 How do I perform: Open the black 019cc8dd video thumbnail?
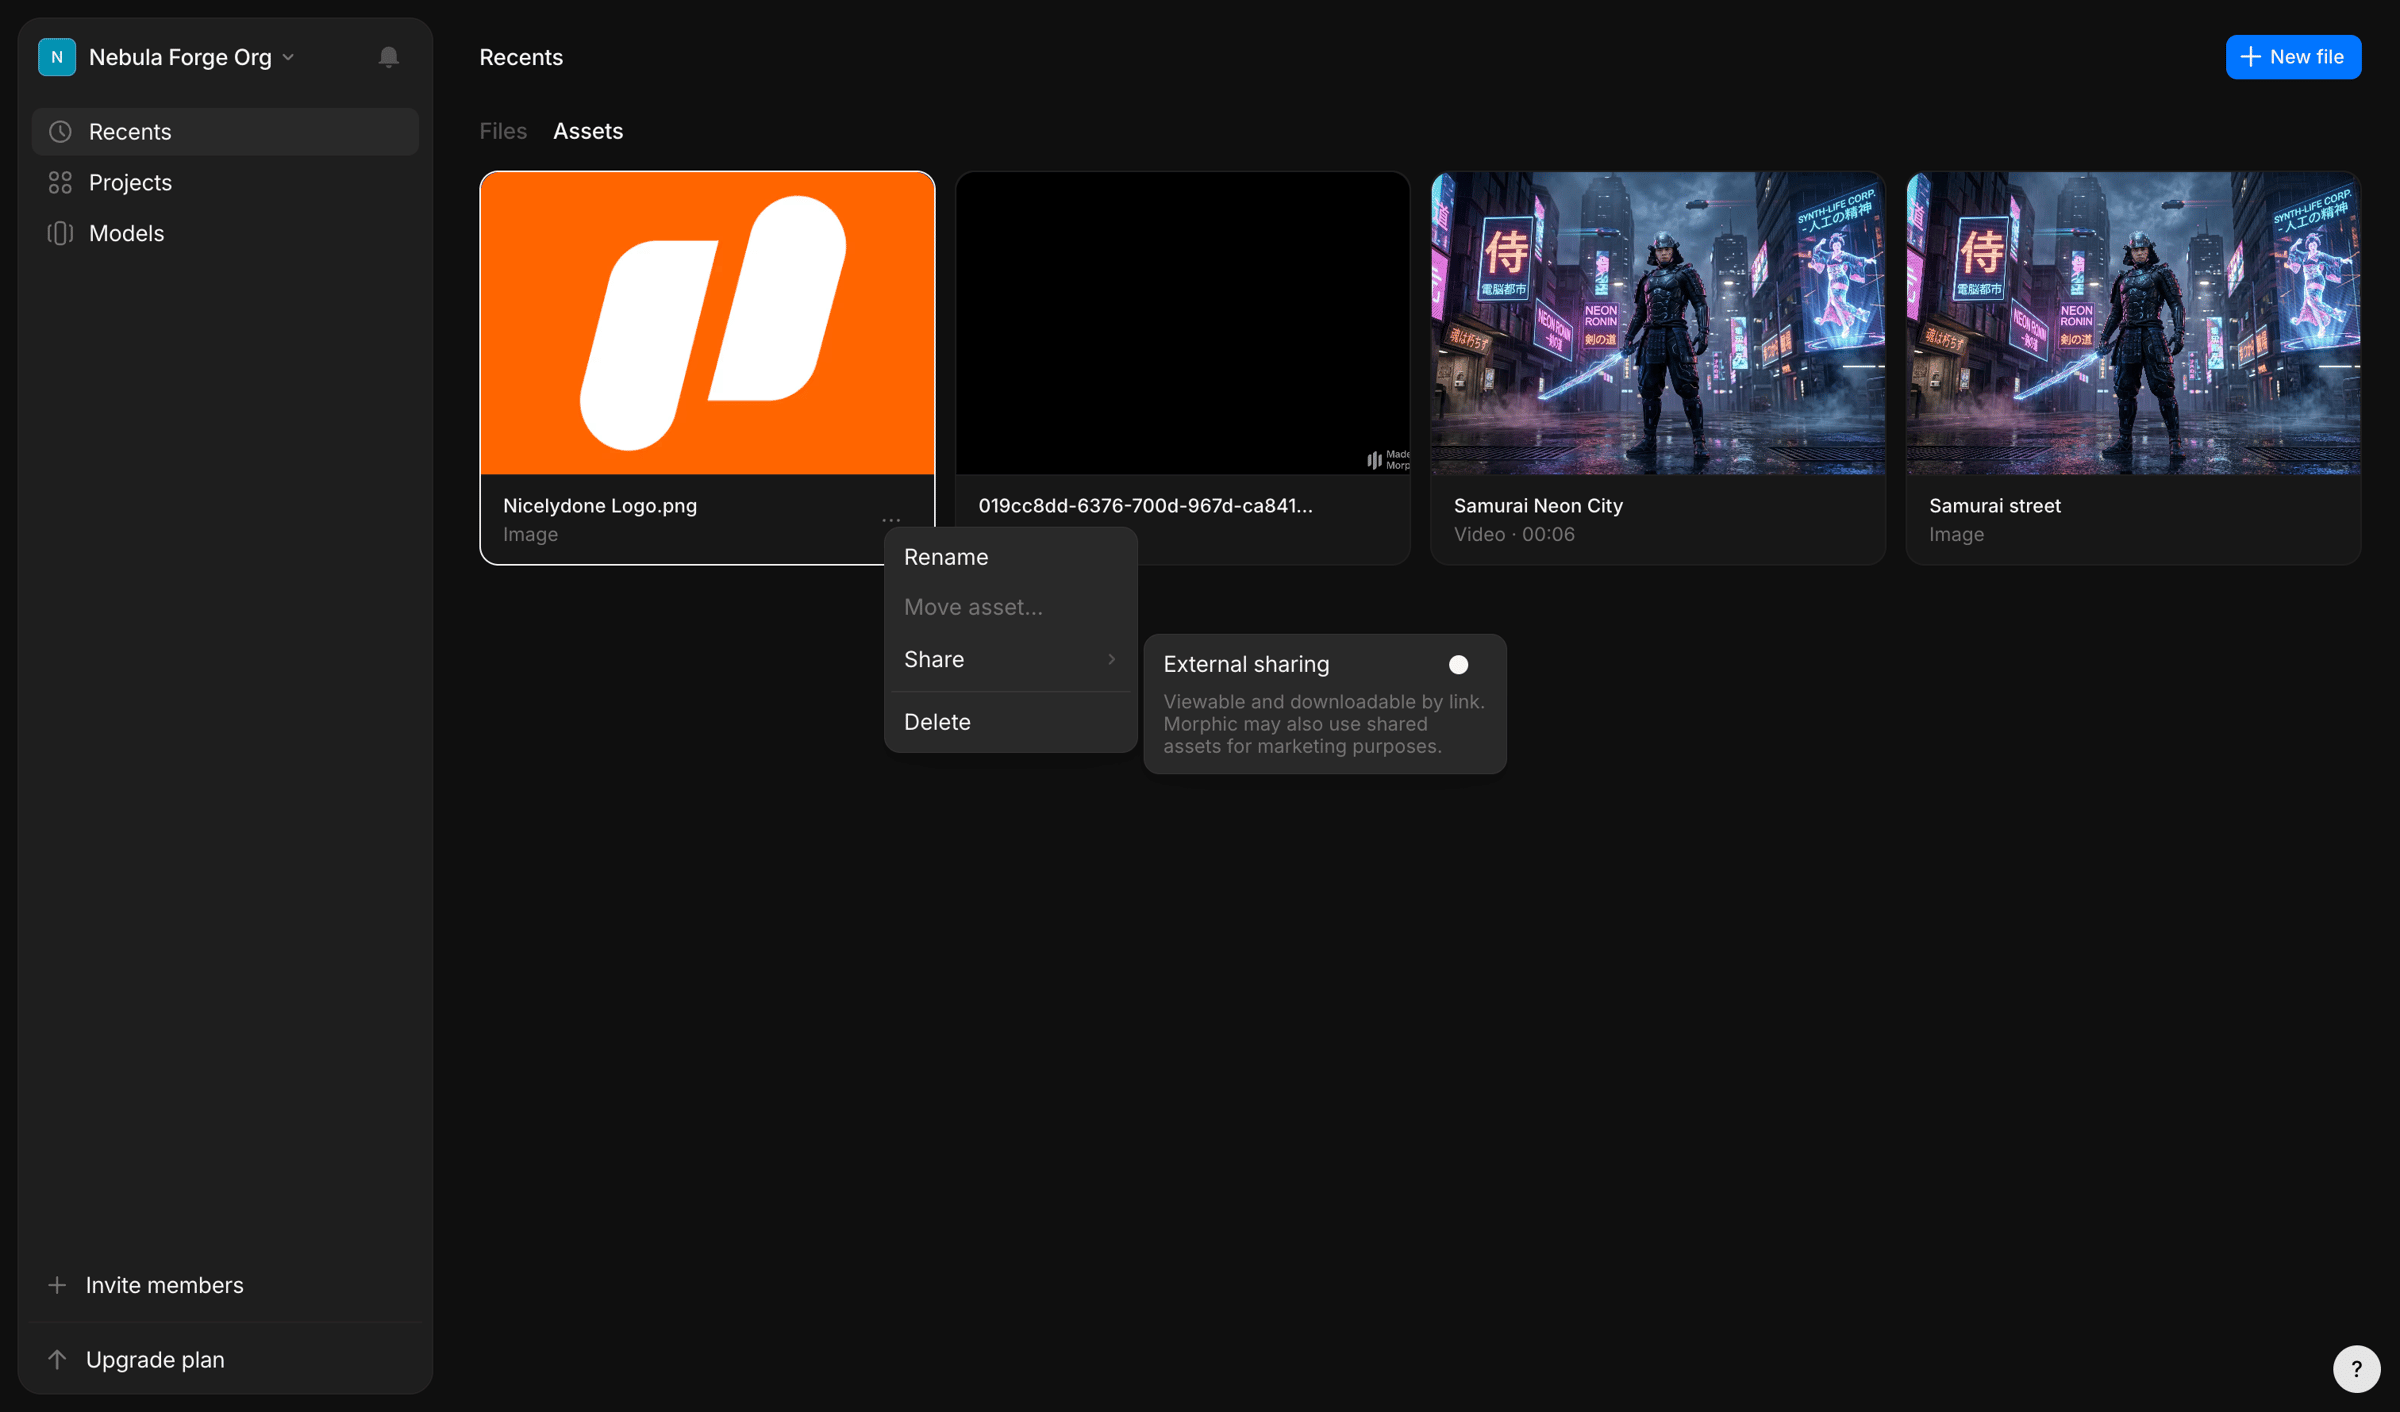[1182, 323]
